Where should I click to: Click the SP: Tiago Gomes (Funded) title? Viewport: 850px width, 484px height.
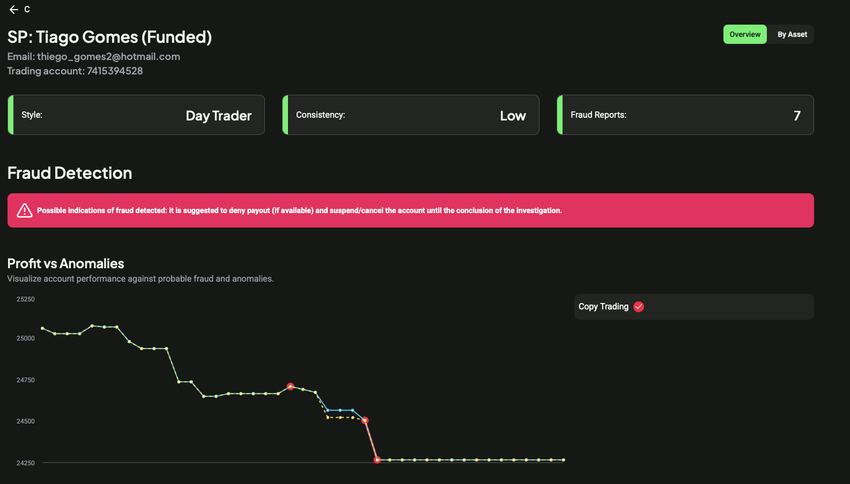[109, 37]
